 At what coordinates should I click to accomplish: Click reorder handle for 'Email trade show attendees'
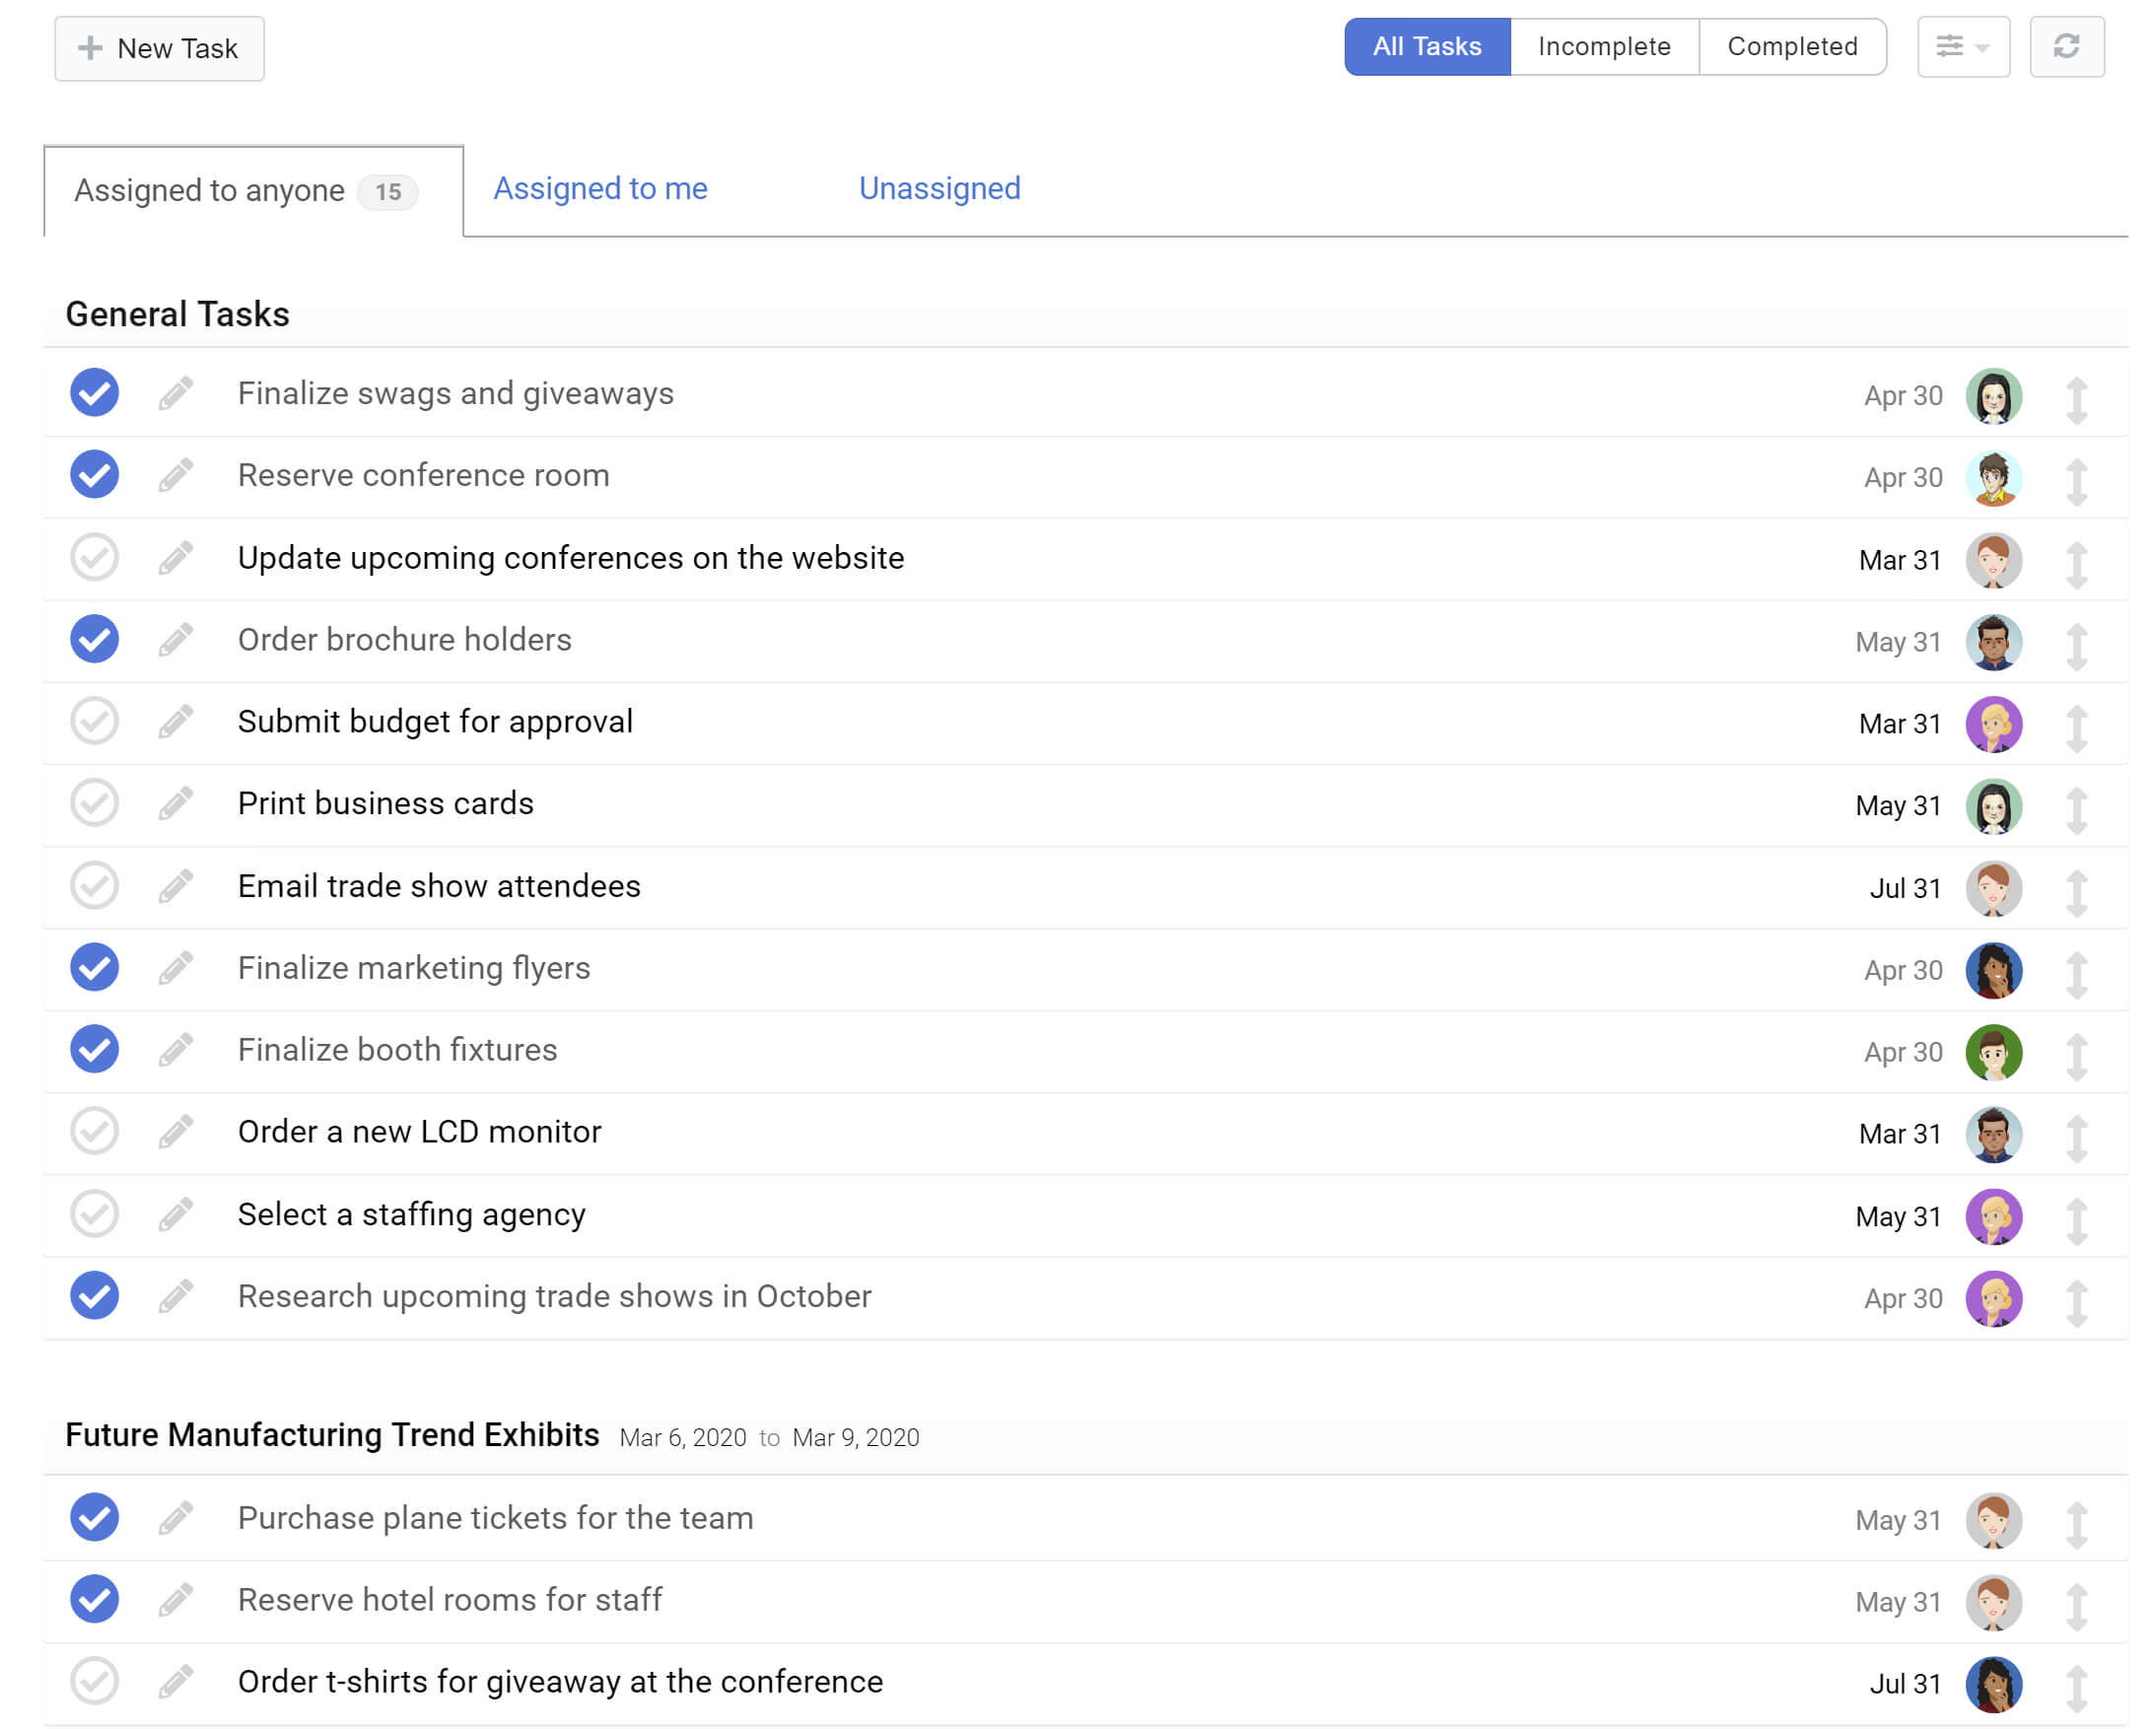(2076, 892)
